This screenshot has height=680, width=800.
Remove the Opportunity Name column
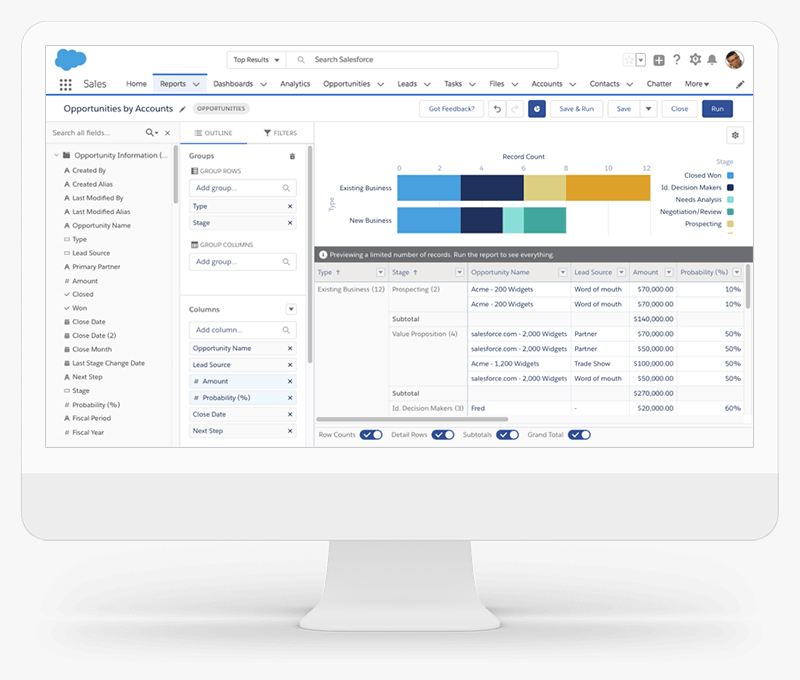click(x=290, y=348)
